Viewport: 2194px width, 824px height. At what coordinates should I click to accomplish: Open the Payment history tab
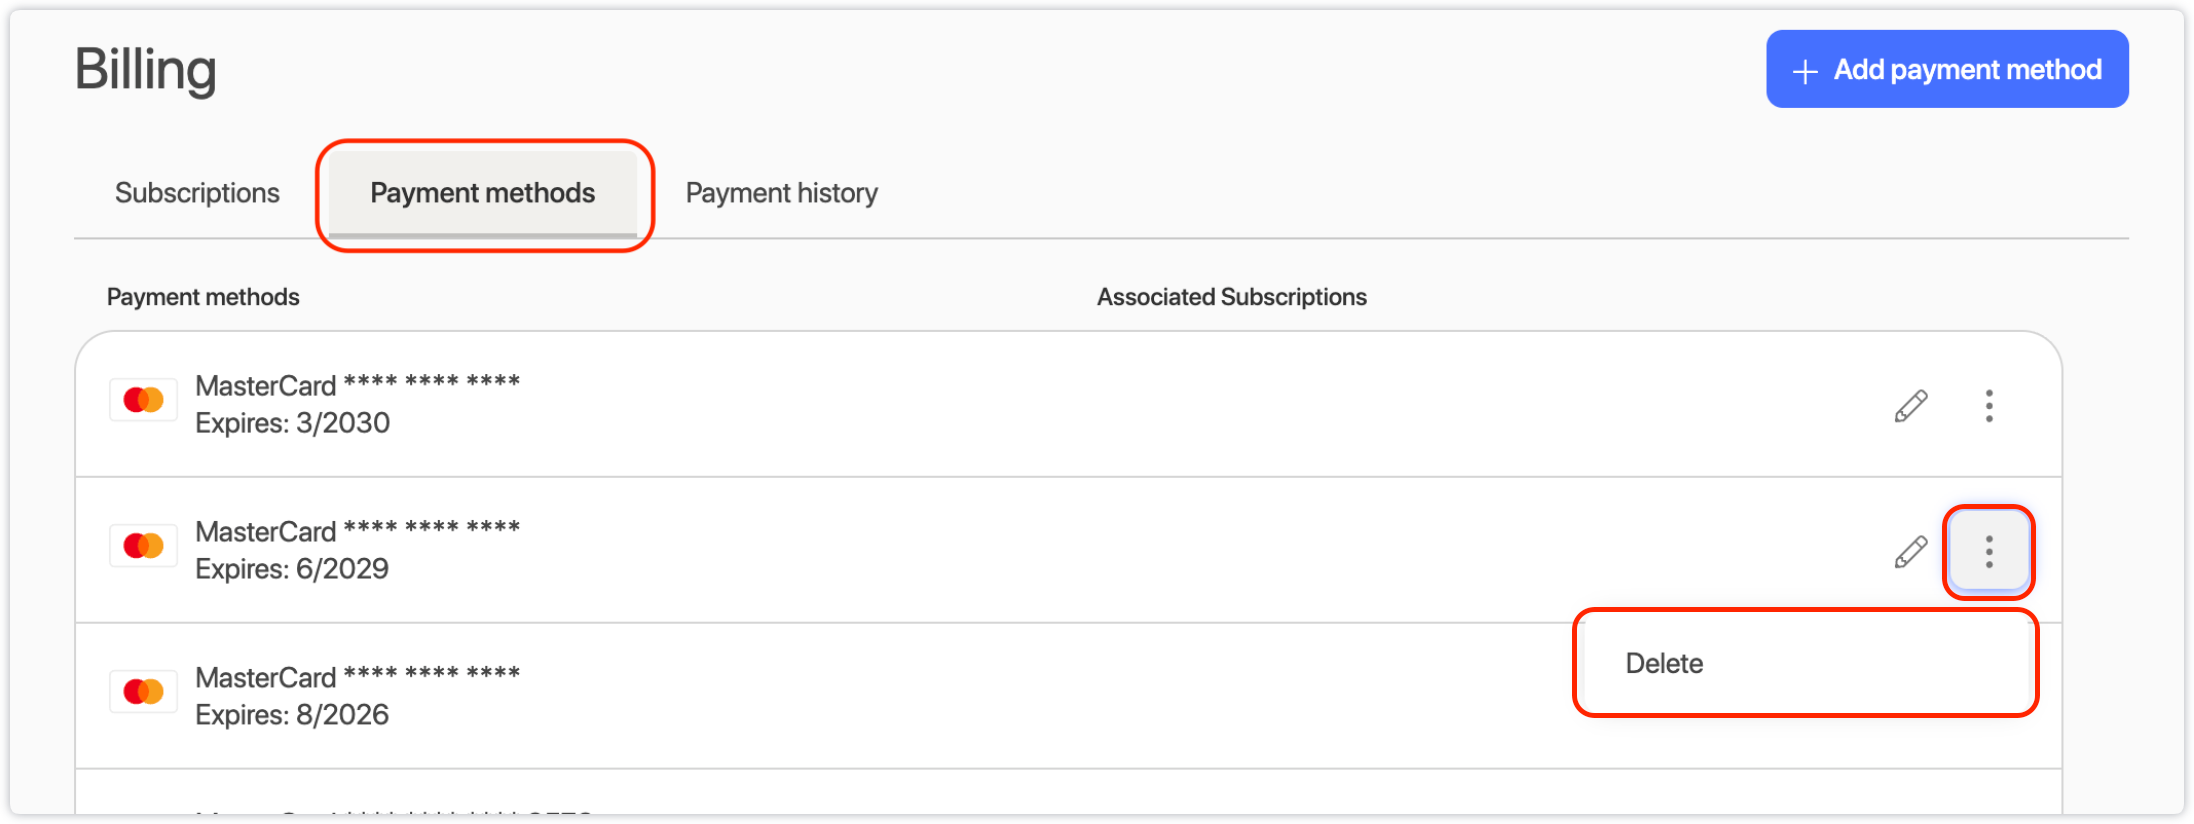(781, 193)
